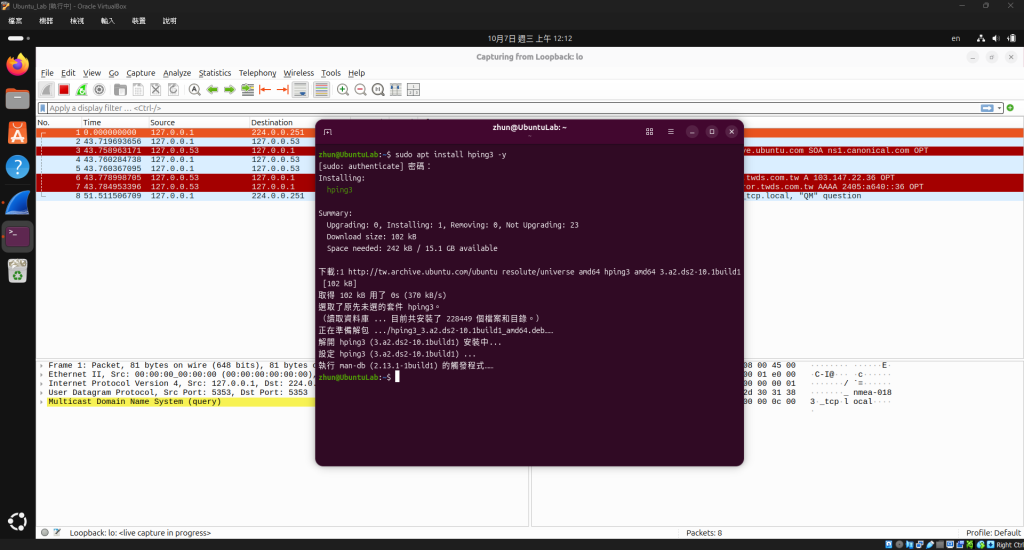
Task: Toggle auto-scroll during live capture
Action: point(300,89)
